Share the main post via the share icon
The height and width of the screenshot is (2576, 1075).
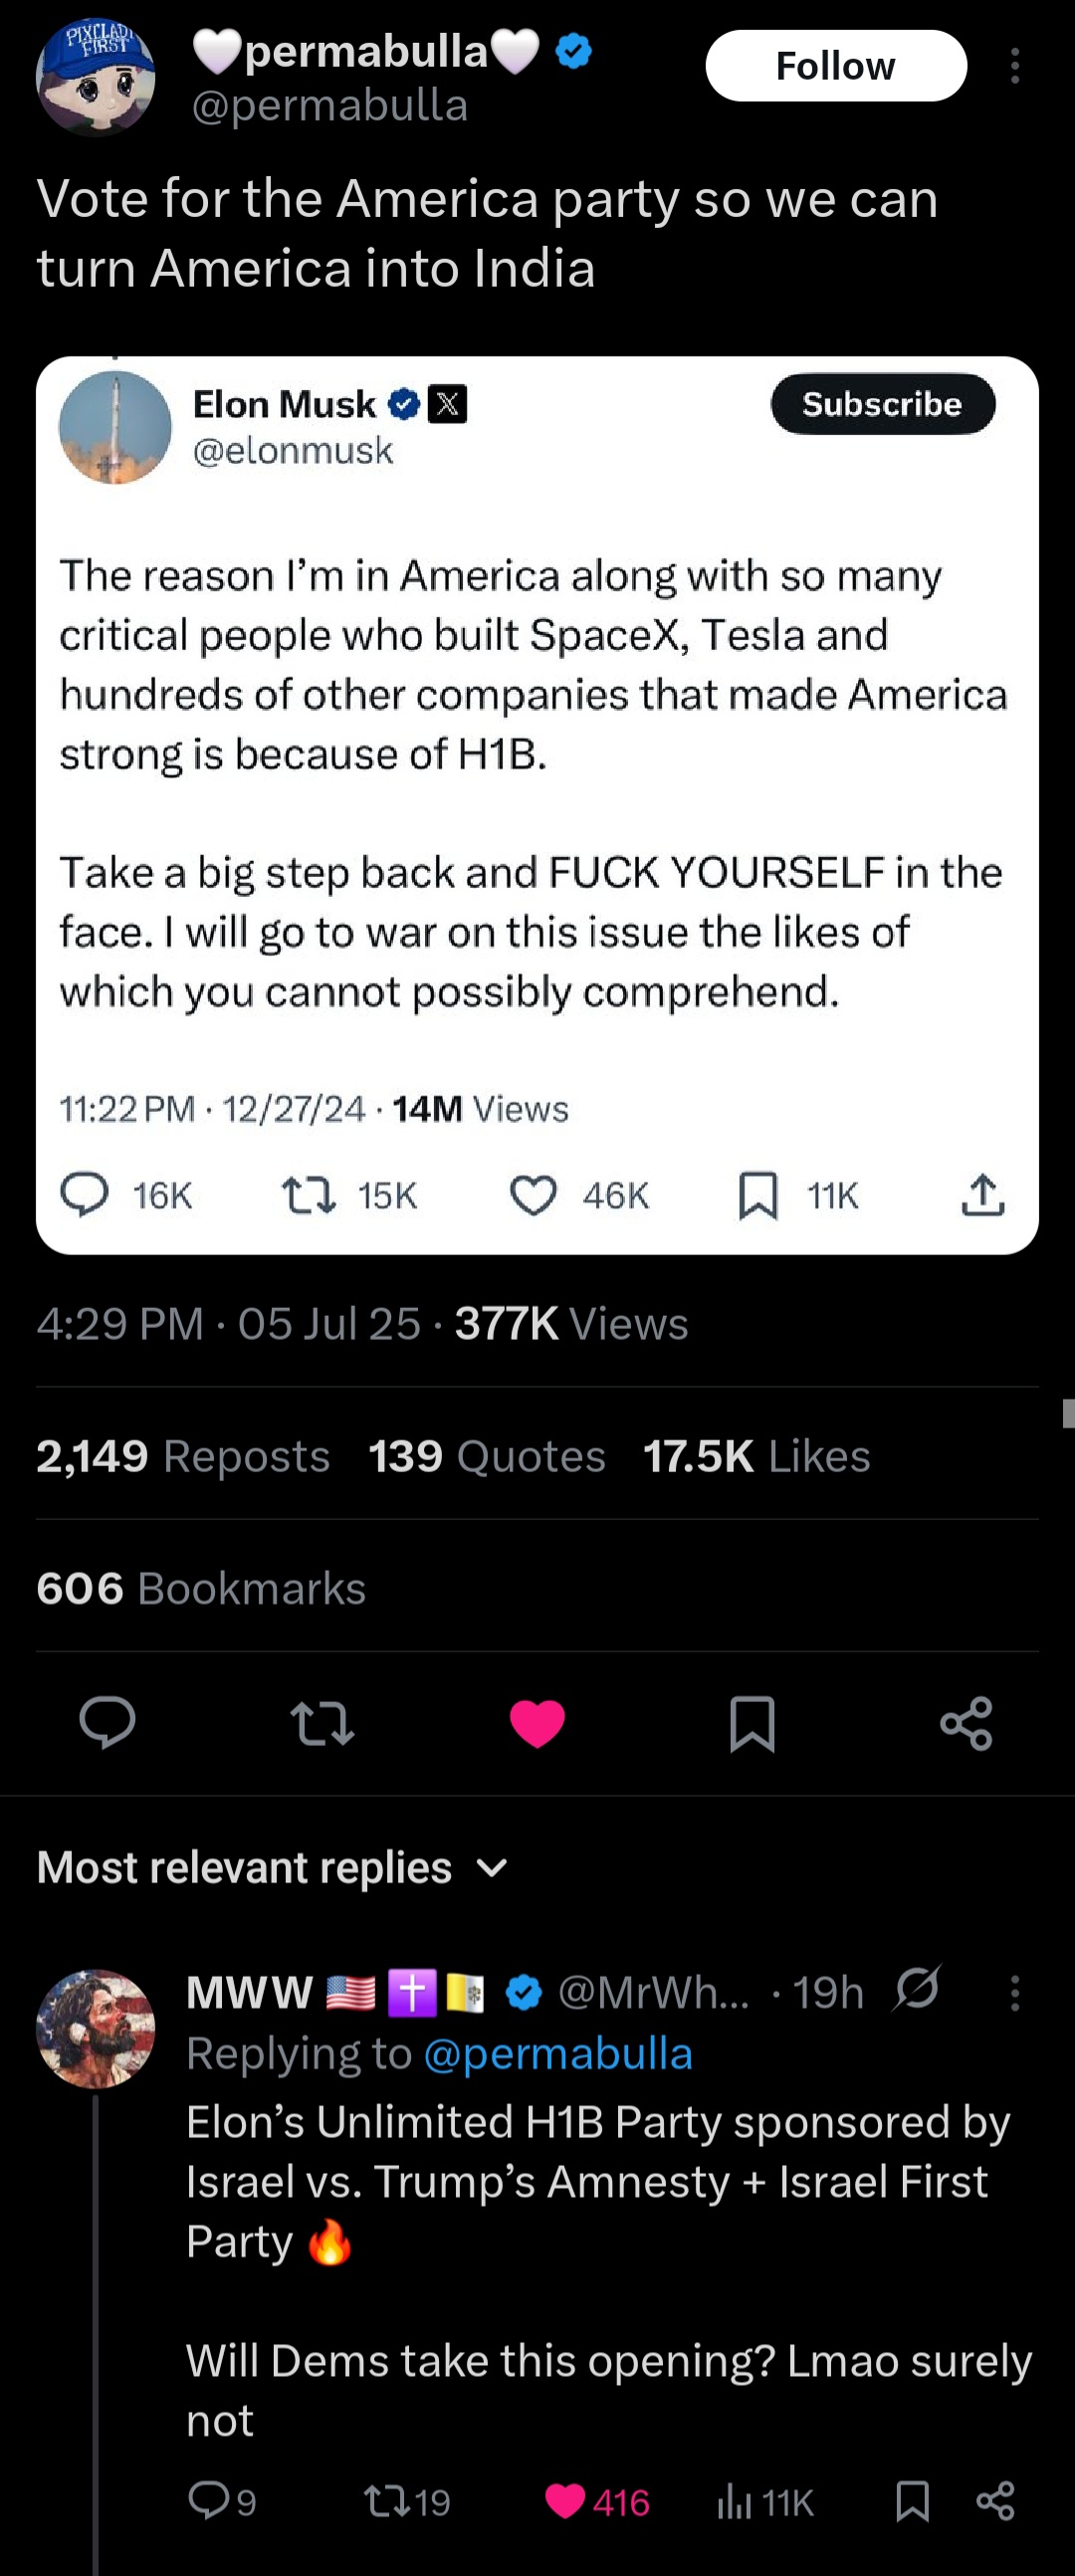click(966, 1723)
